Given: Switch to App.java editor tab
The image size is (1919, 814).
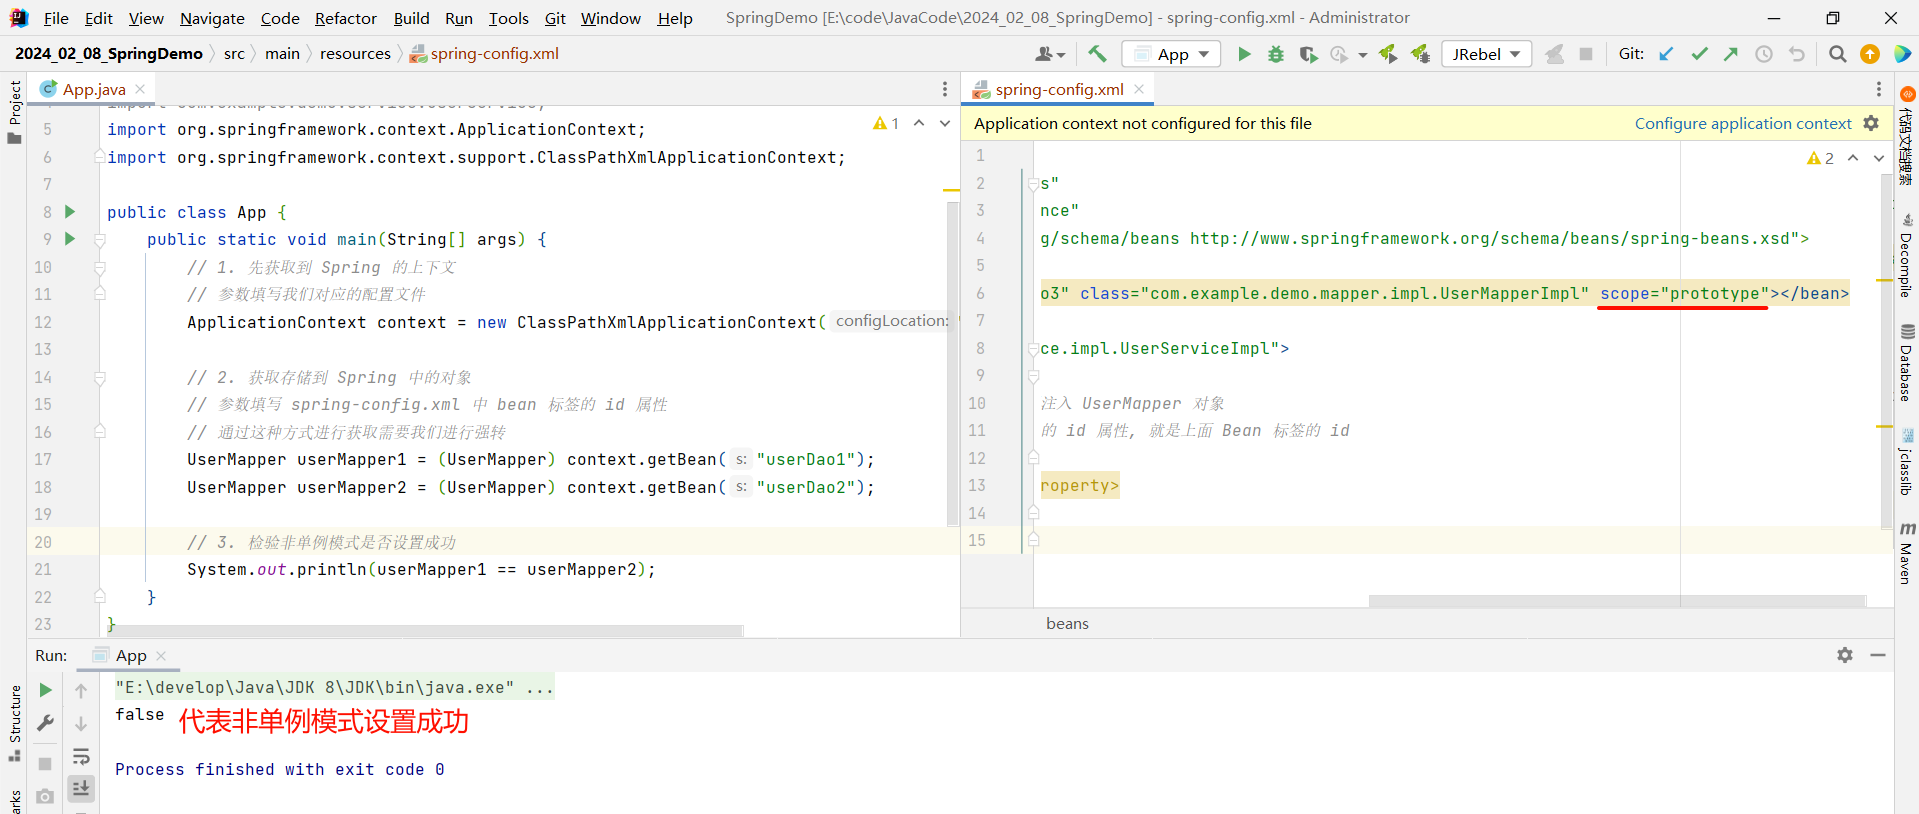Looking at the screenshot, I should [94, 89].
